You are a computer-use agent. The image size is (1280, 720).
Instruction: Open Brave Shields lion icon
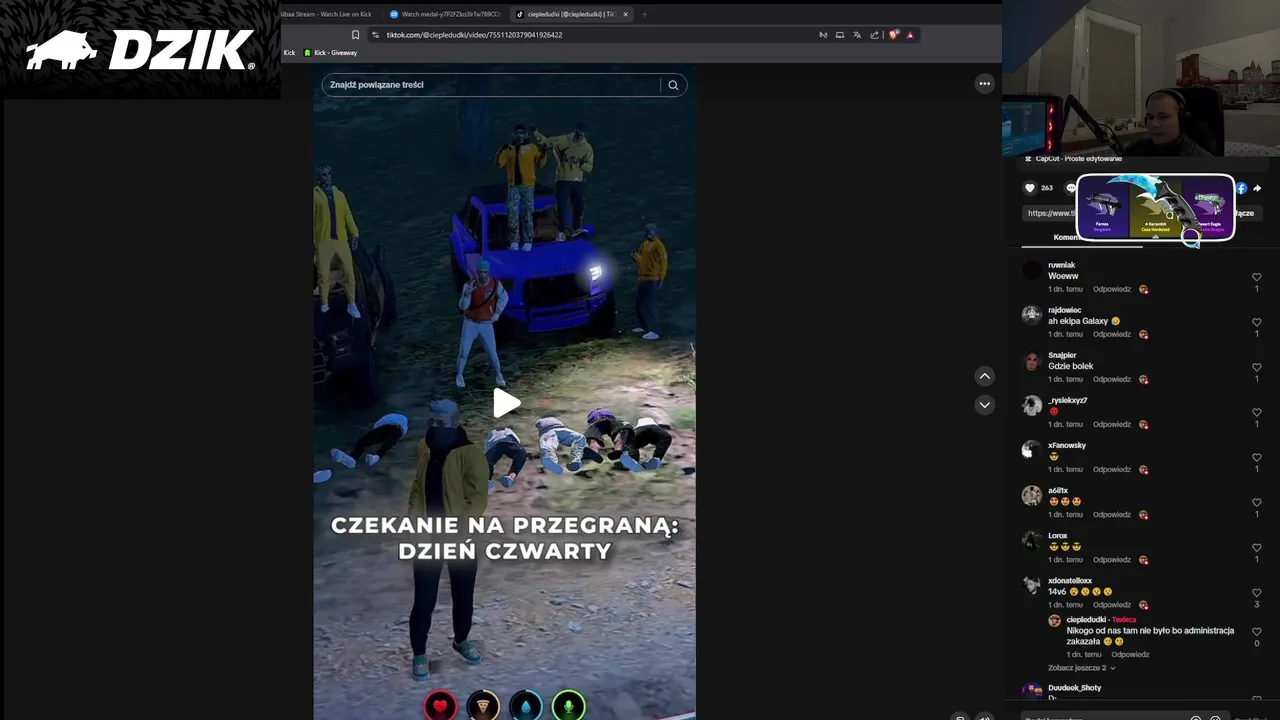tap(894, 35)
